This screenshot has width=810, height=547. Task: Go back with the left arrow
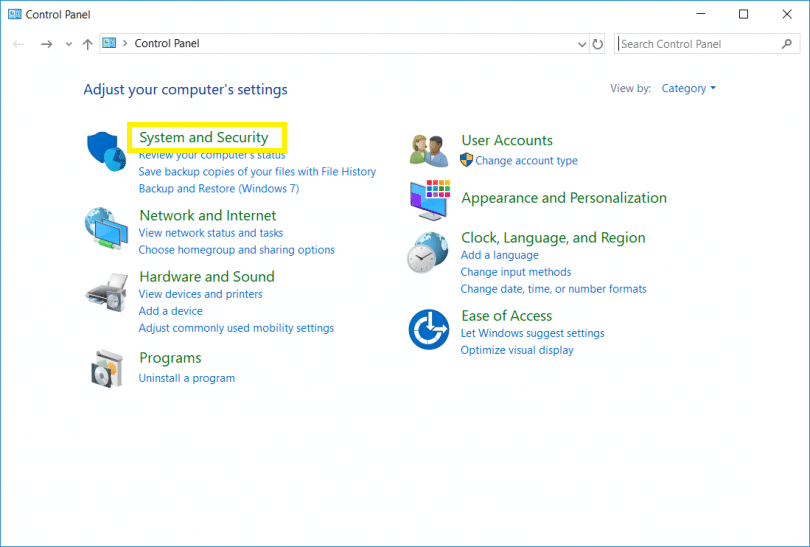point(19,44)
